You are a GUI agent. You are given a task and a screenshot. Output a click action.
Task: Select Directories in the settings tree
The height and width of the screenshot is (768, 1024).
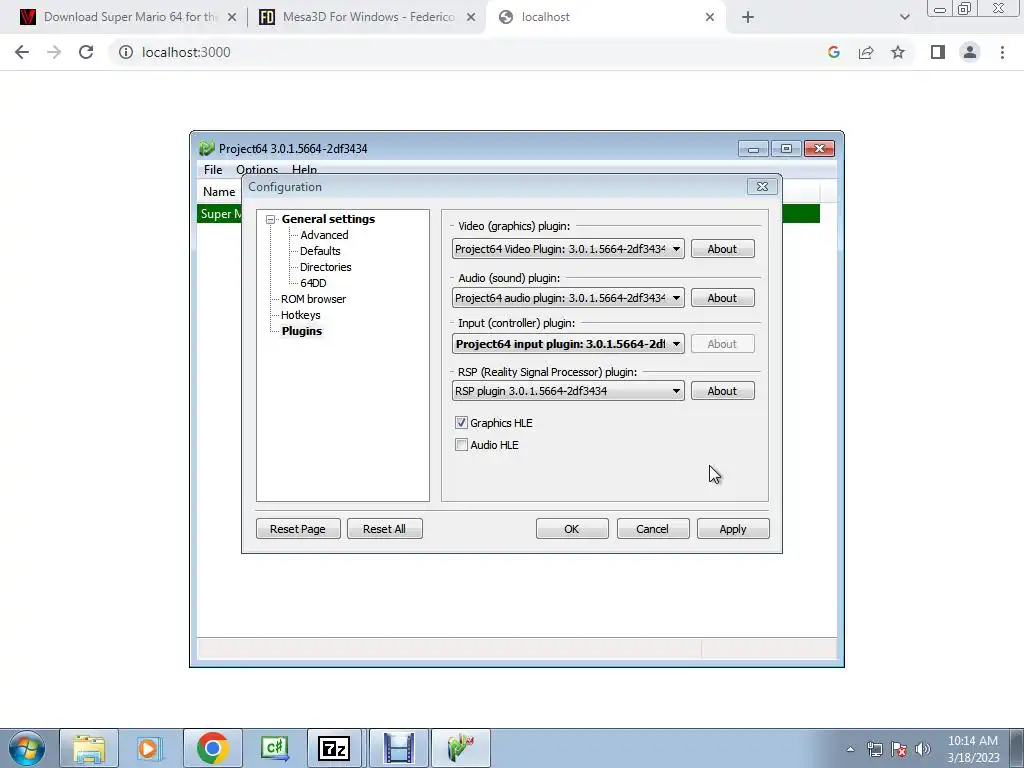point(325,267)
